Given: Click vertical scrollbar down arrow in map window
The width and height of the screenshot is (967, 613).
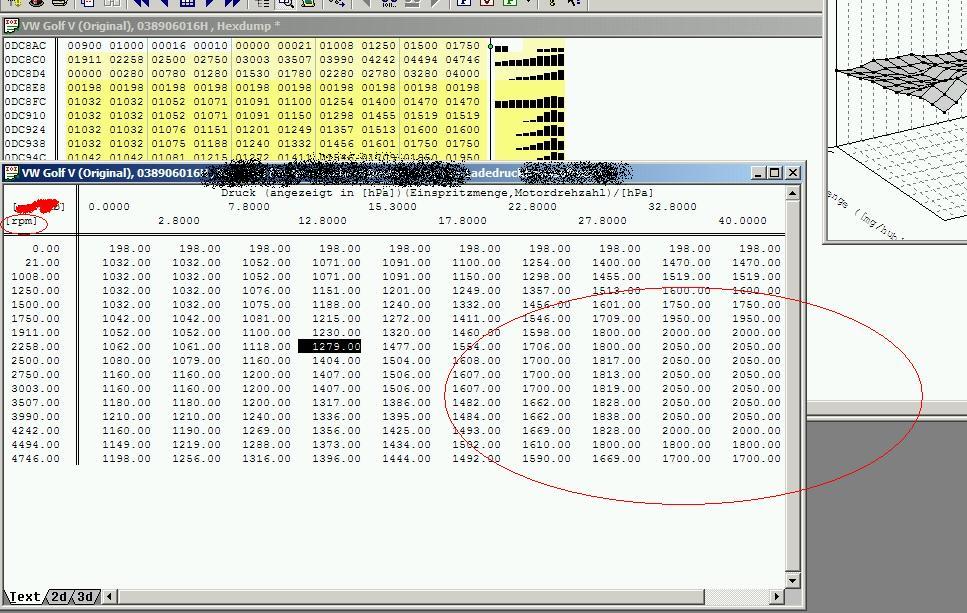Looking at the screenshot, I should click(792, 580).
